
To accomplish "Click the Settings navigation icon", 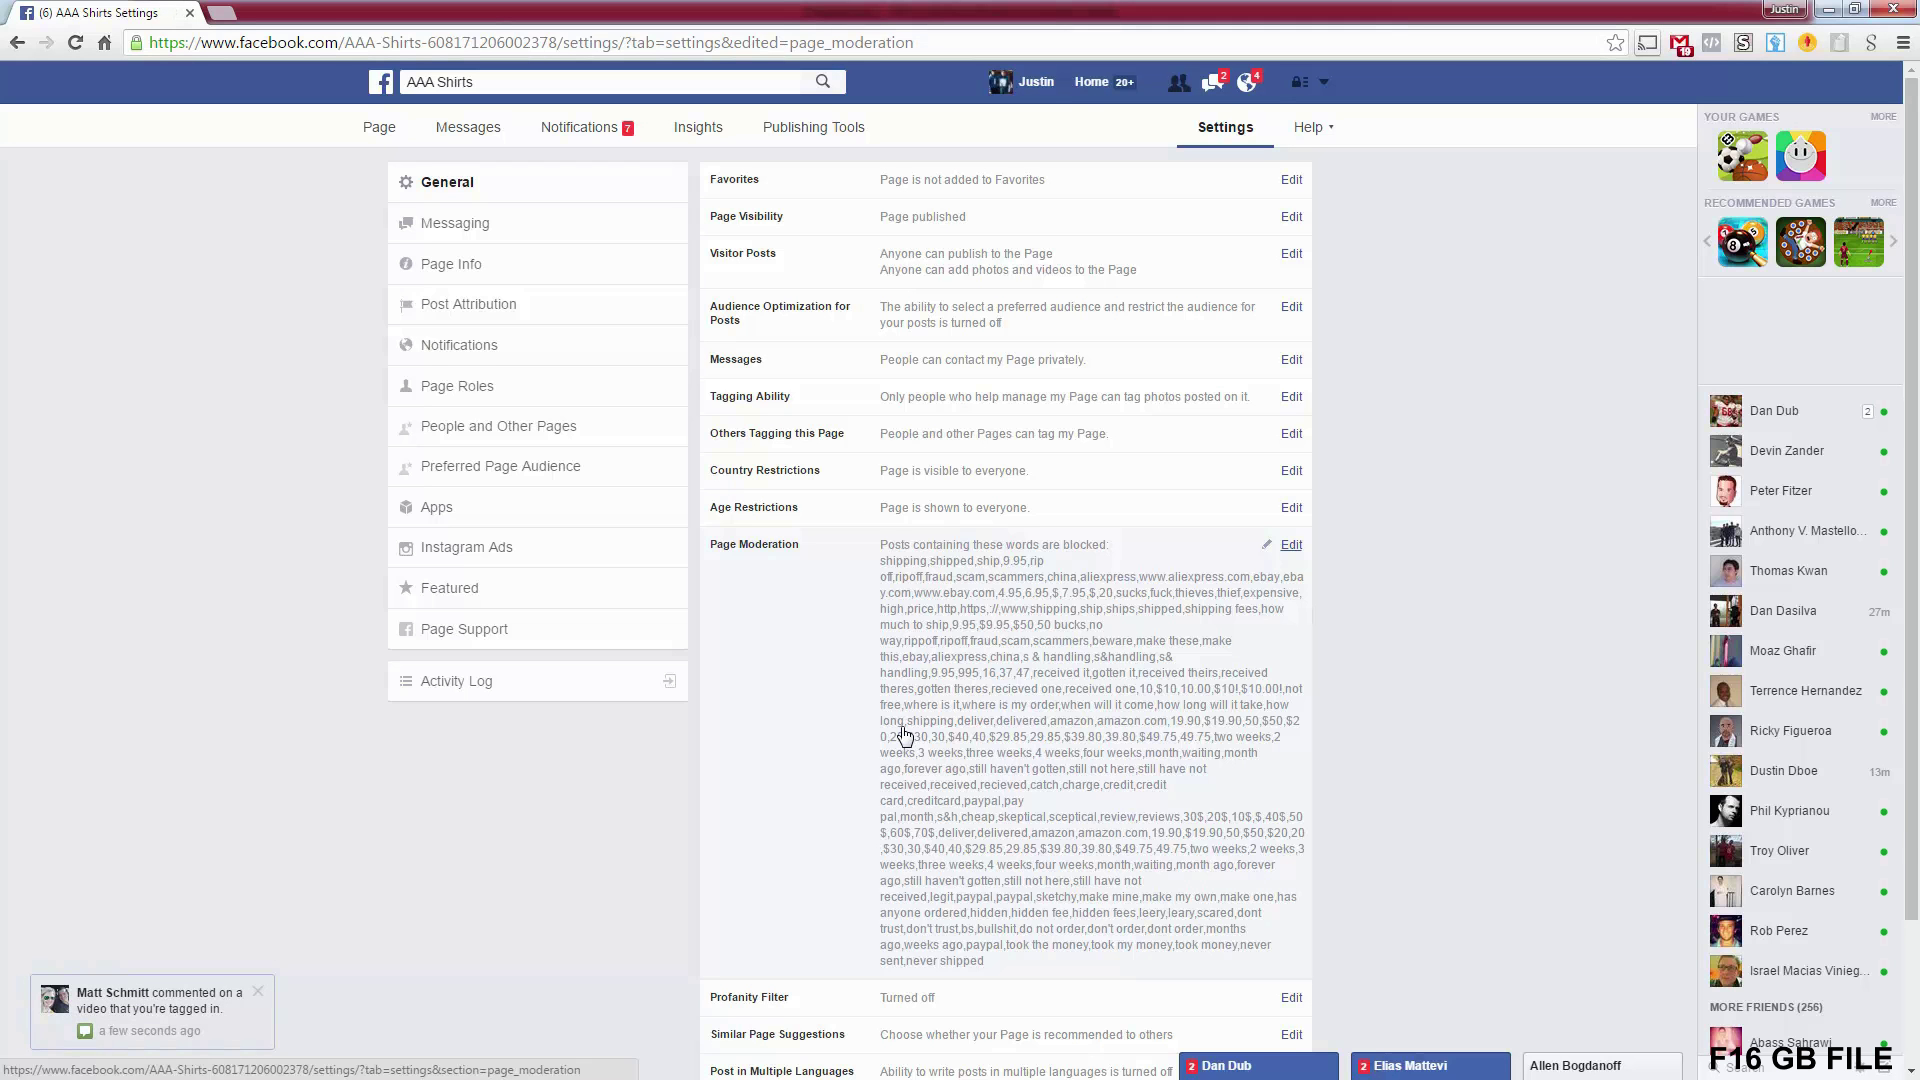I will (x=1224, y=127).
